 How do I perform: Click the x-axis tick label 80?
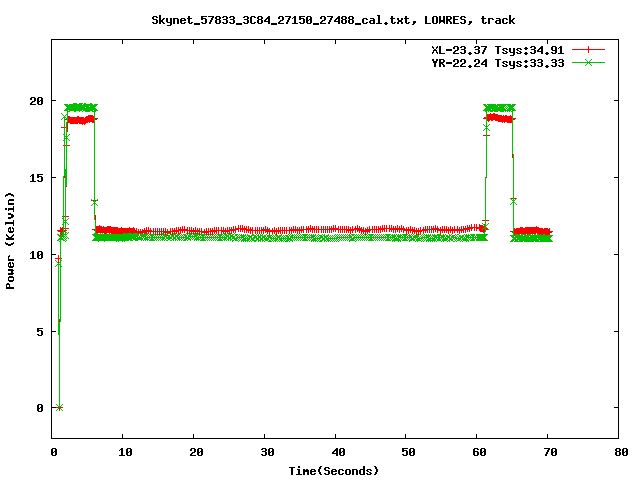click(x=621, y=452)
